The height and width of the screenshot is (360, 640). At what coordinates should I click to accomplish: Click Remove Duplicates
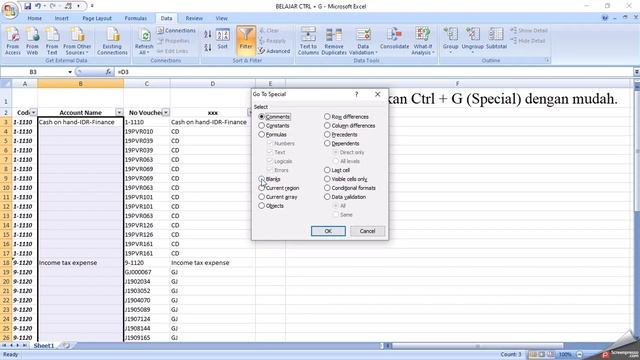[334, 40]
